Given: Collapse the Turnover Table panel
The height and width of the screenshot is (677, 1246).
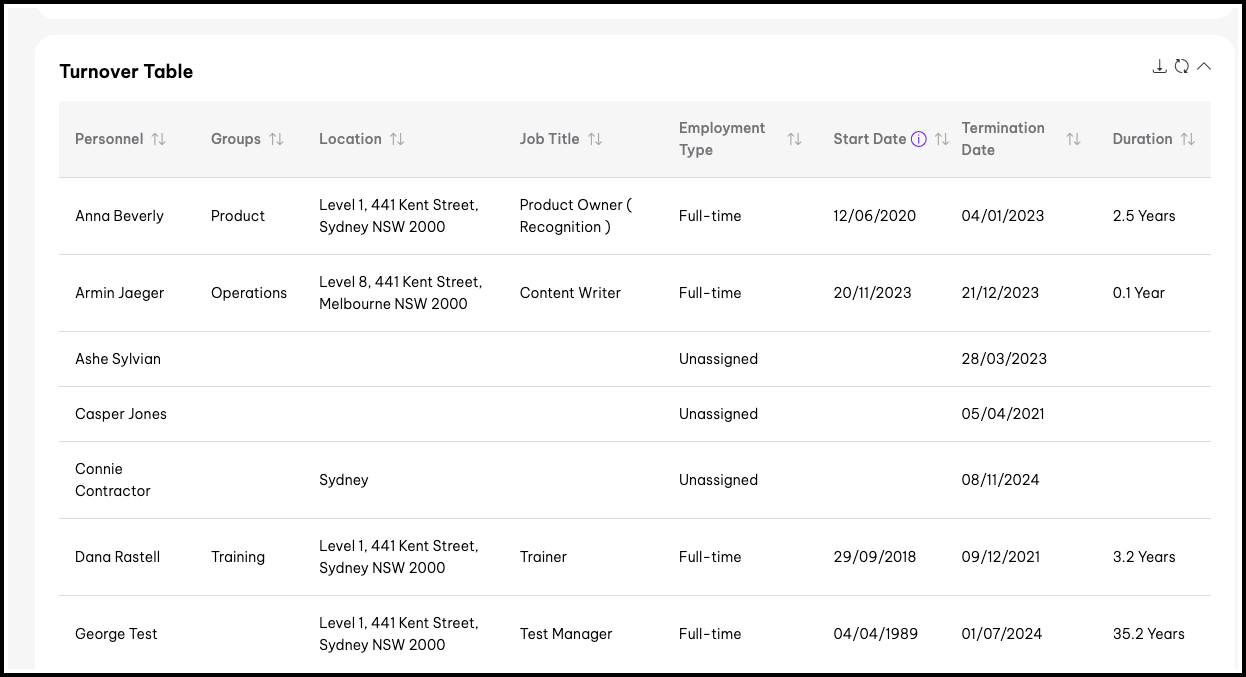Looking at the screenshot, I should pos(1204,66).
